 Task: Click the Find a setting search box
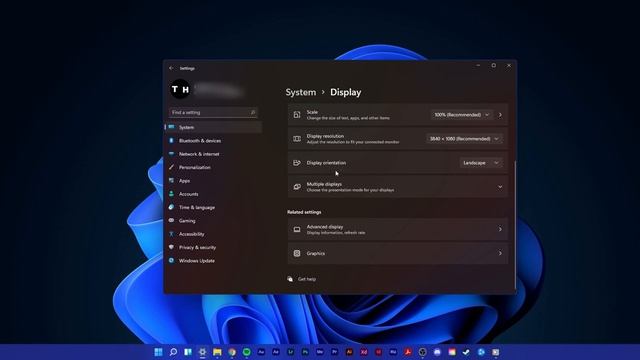213,112
